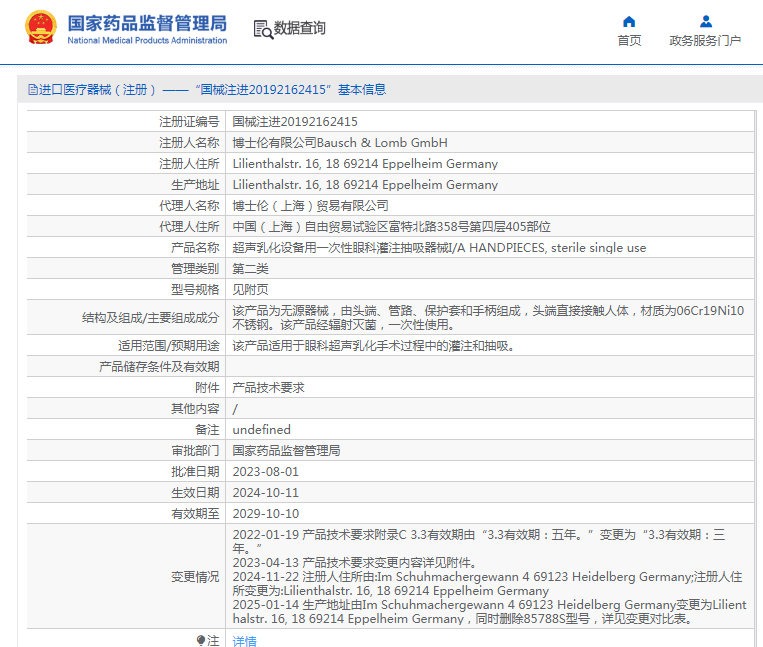
Task: Click the 产品技术要求 attachment value
Action: (x=268, y=388)
